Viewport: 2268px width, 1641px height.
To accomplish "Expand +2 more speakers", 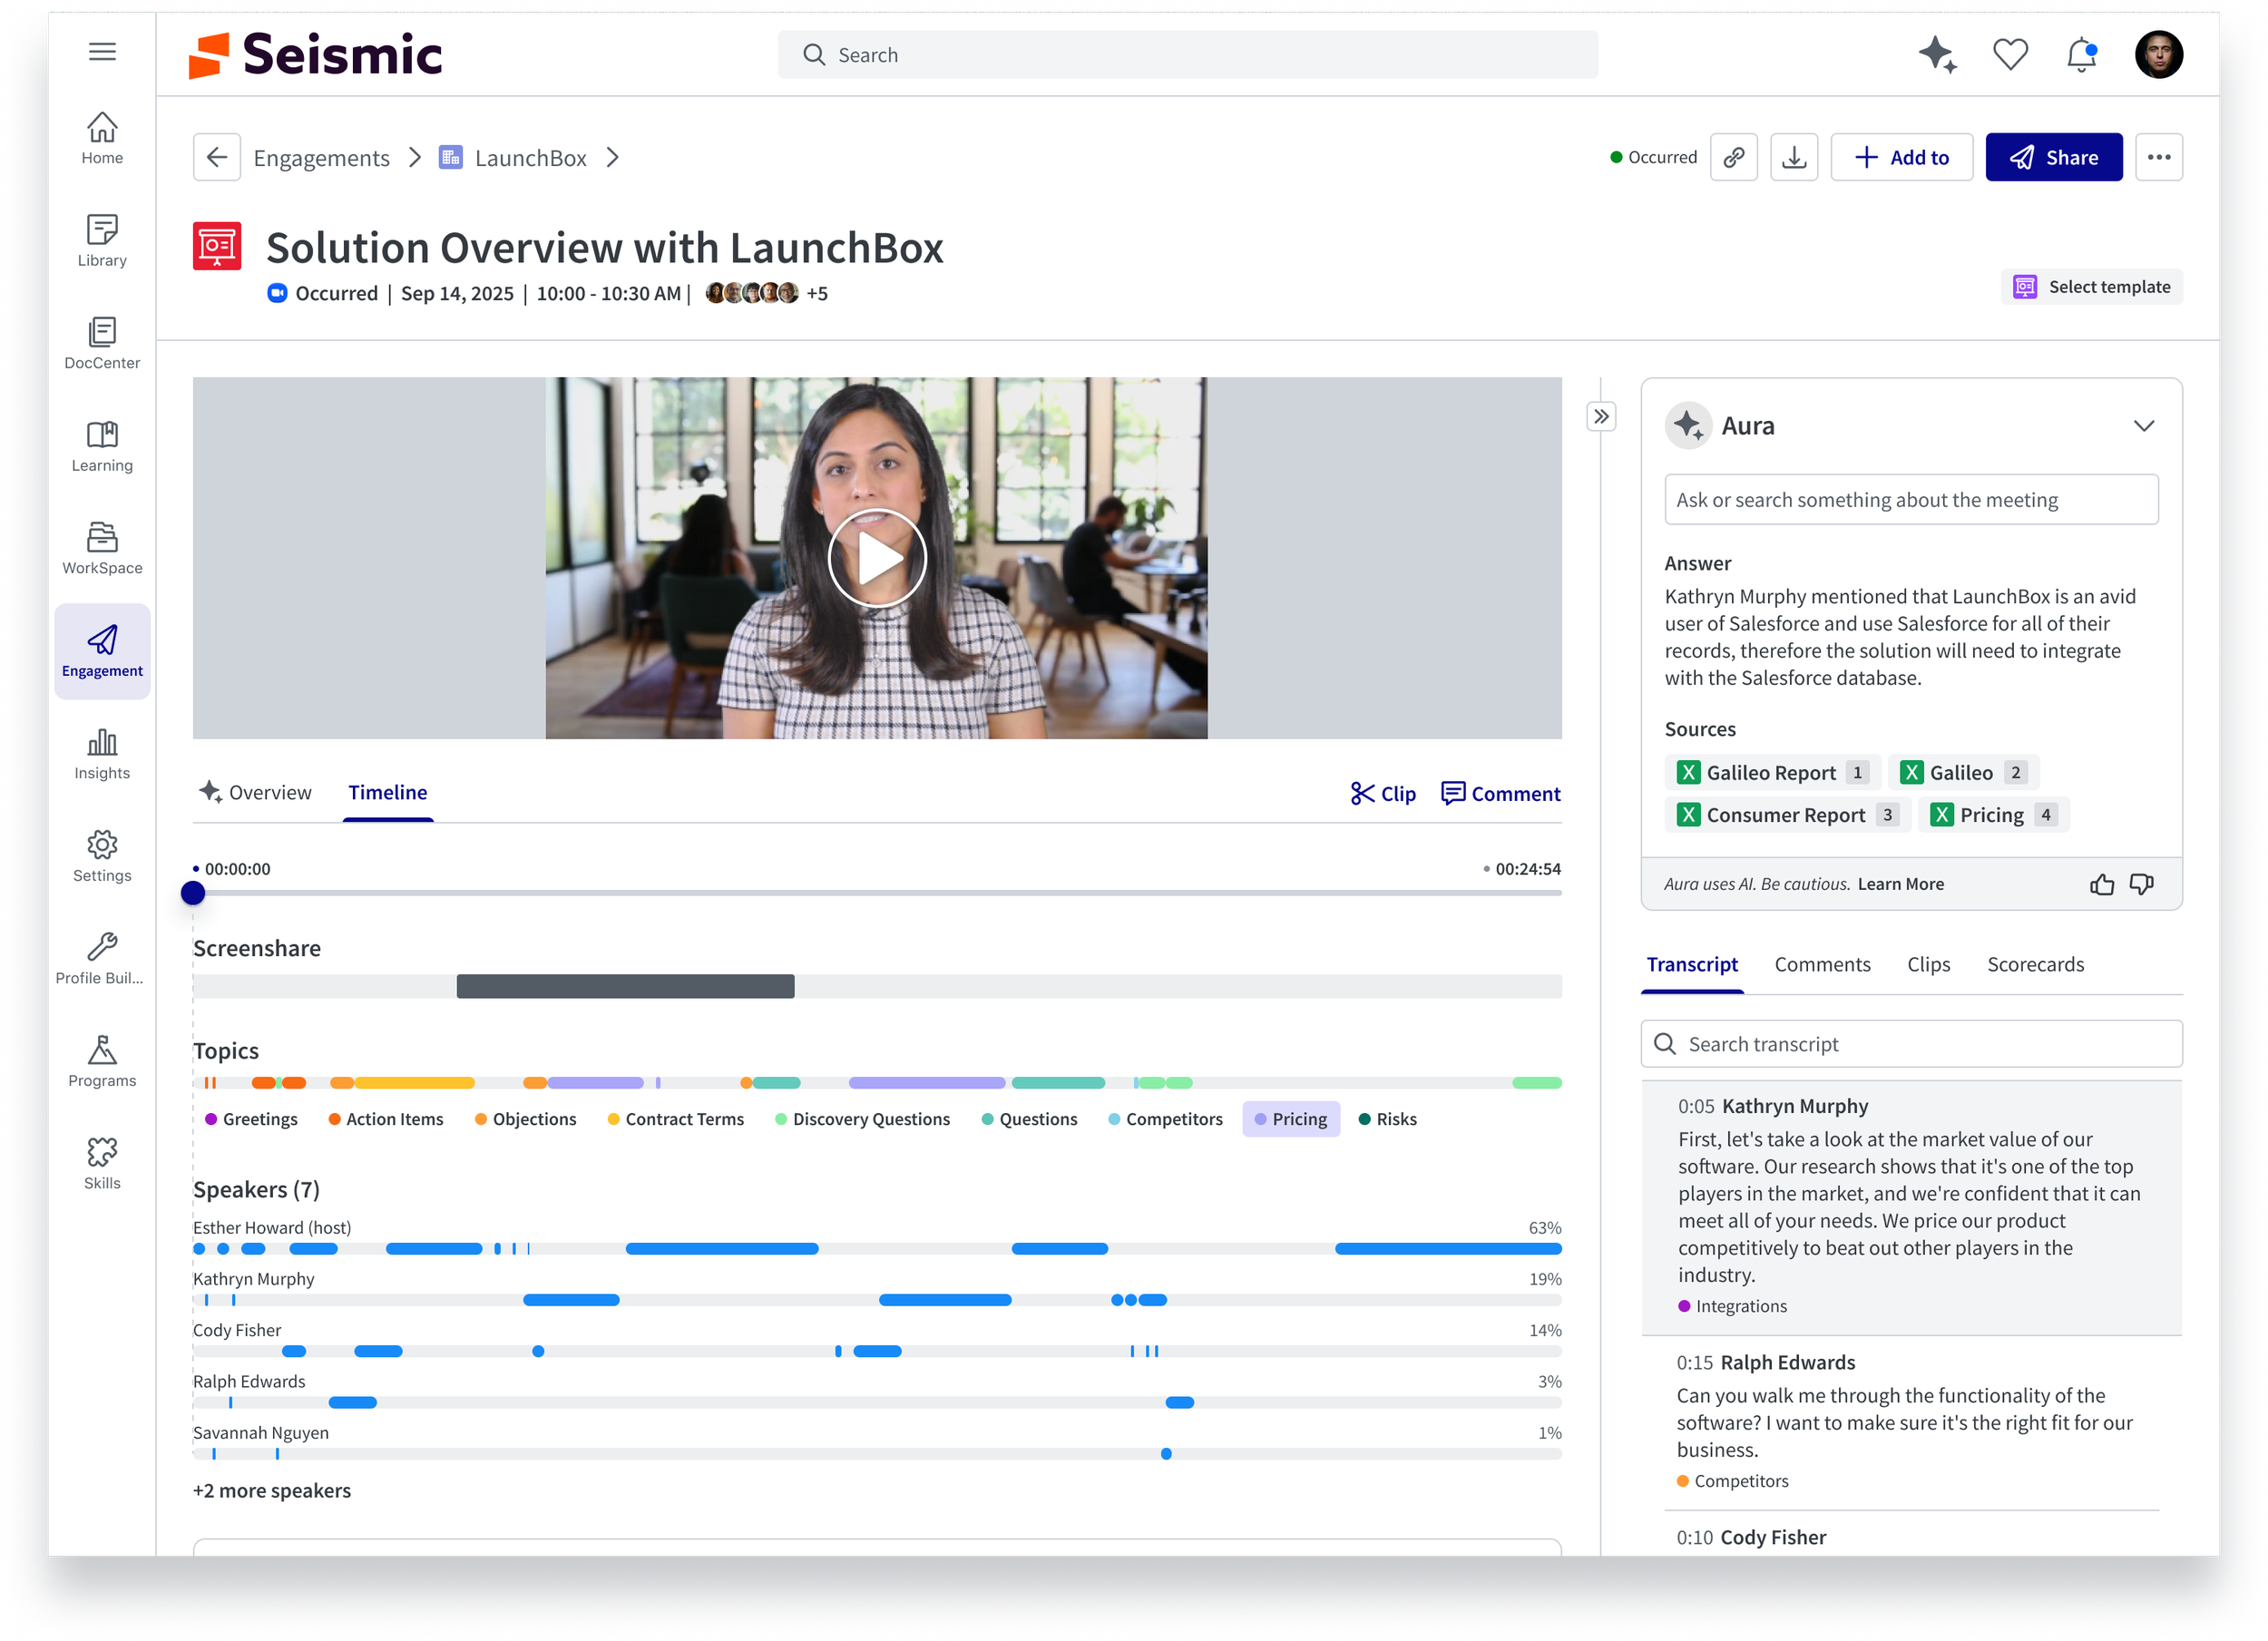I will coord(272,1490).
